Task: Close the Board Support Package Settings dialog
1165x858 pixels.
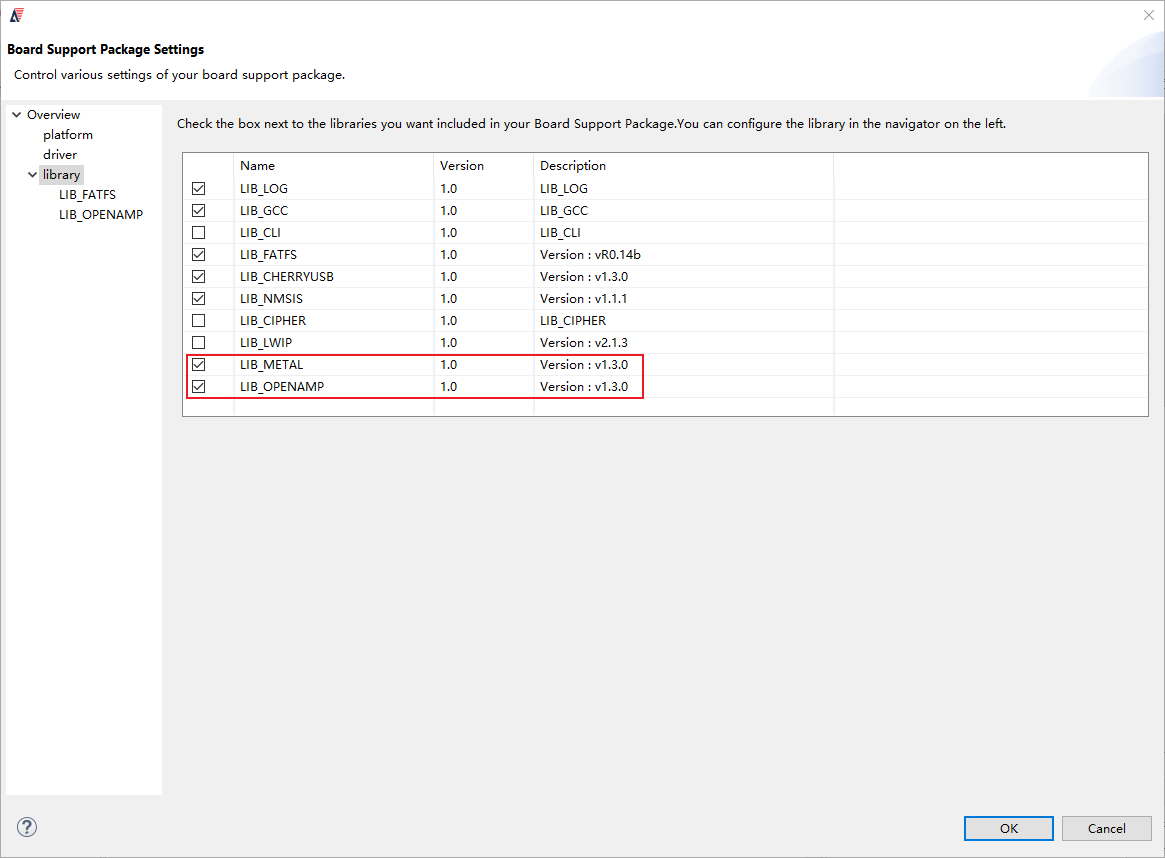Action: (1148, 15)
